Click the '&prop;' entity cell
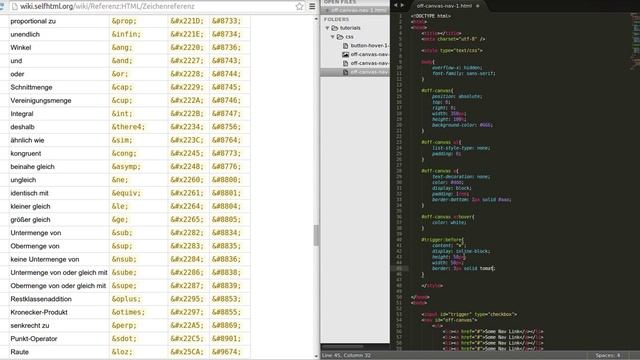The width and height of the screenshot is (640, 360). (x=124, y=21)
